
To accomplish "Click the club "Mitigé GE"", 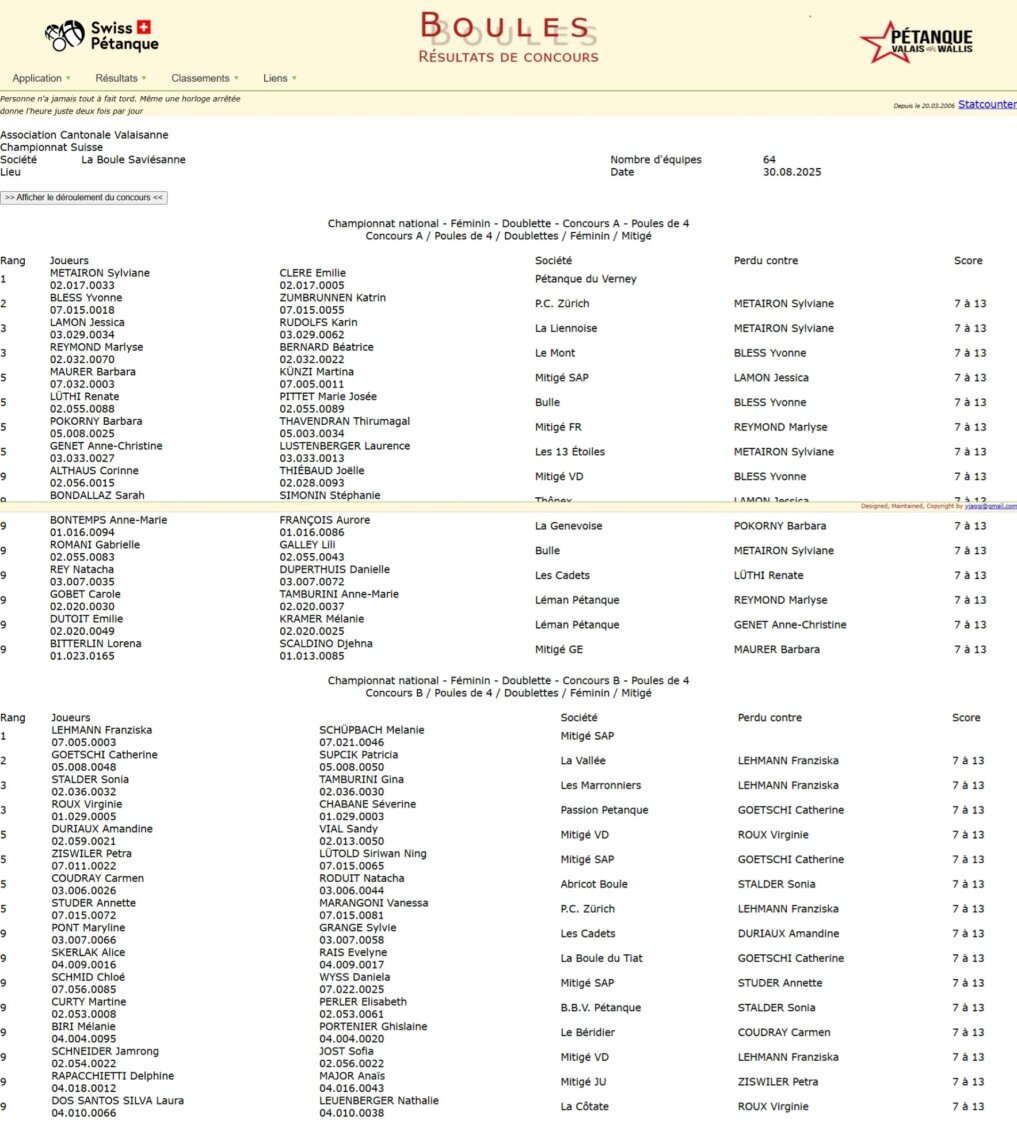I will click(559, 649).
